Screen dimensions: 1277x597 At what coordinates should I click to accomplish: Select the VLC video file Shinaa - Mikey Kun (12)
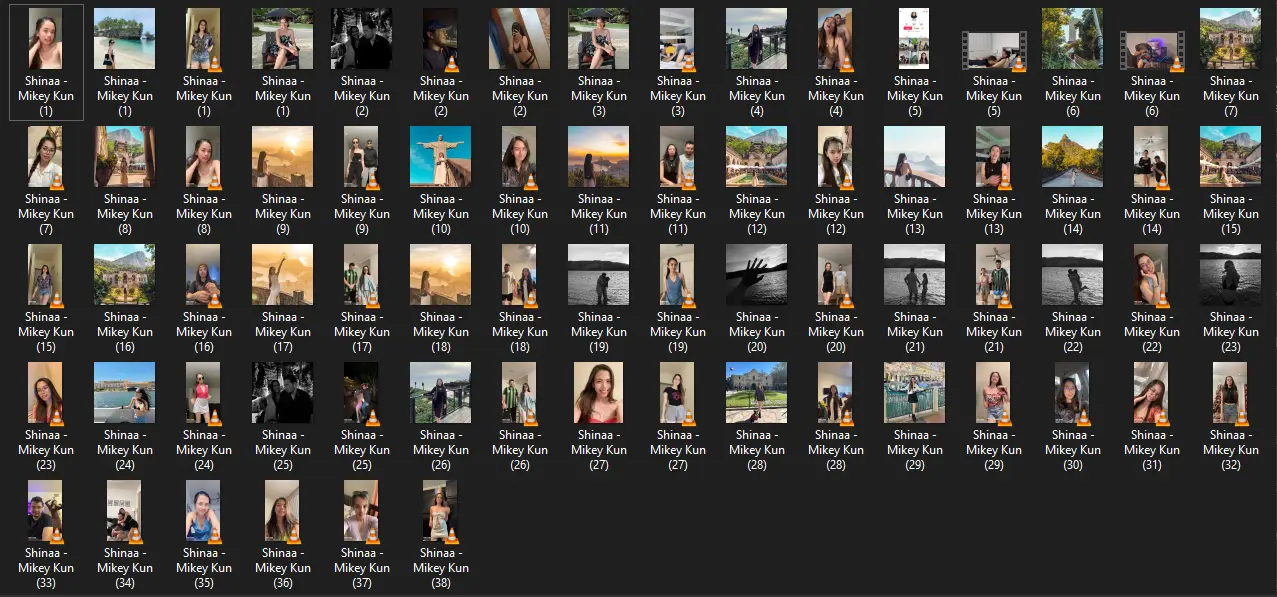tap(836, 157)
